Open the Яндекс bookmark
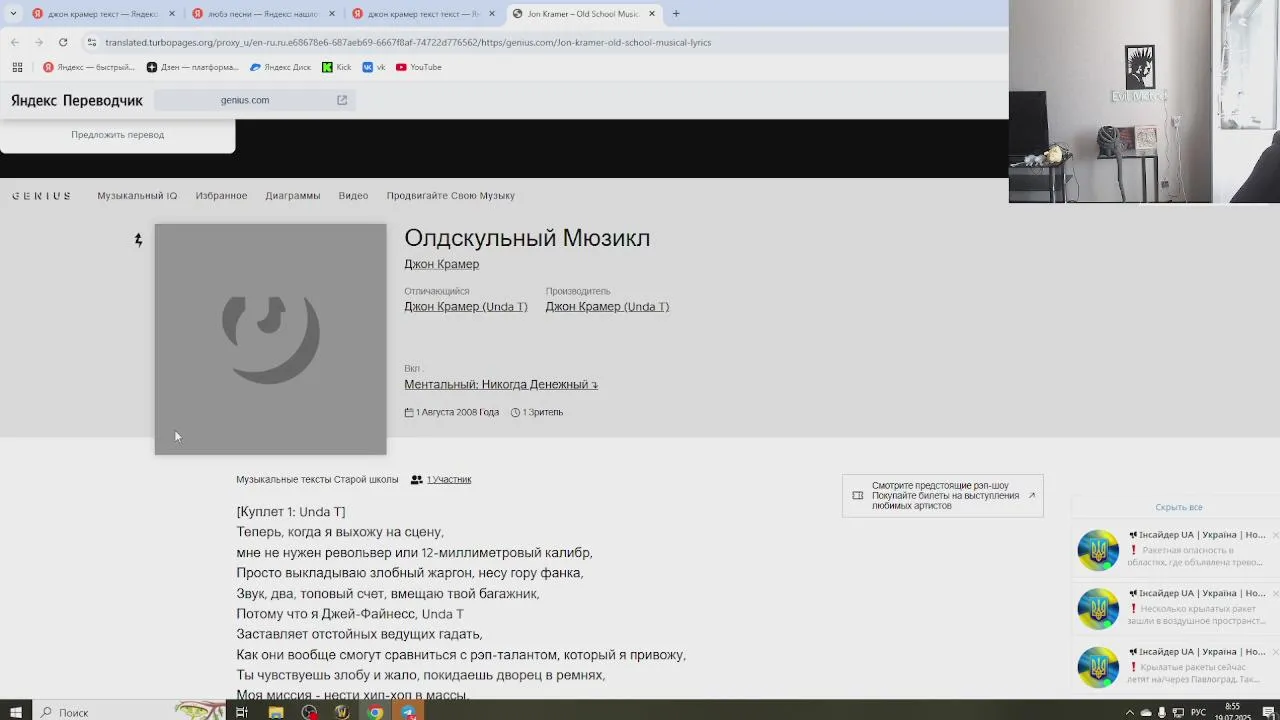Viewport: 1280px width, 720px height. coord(88,67)
